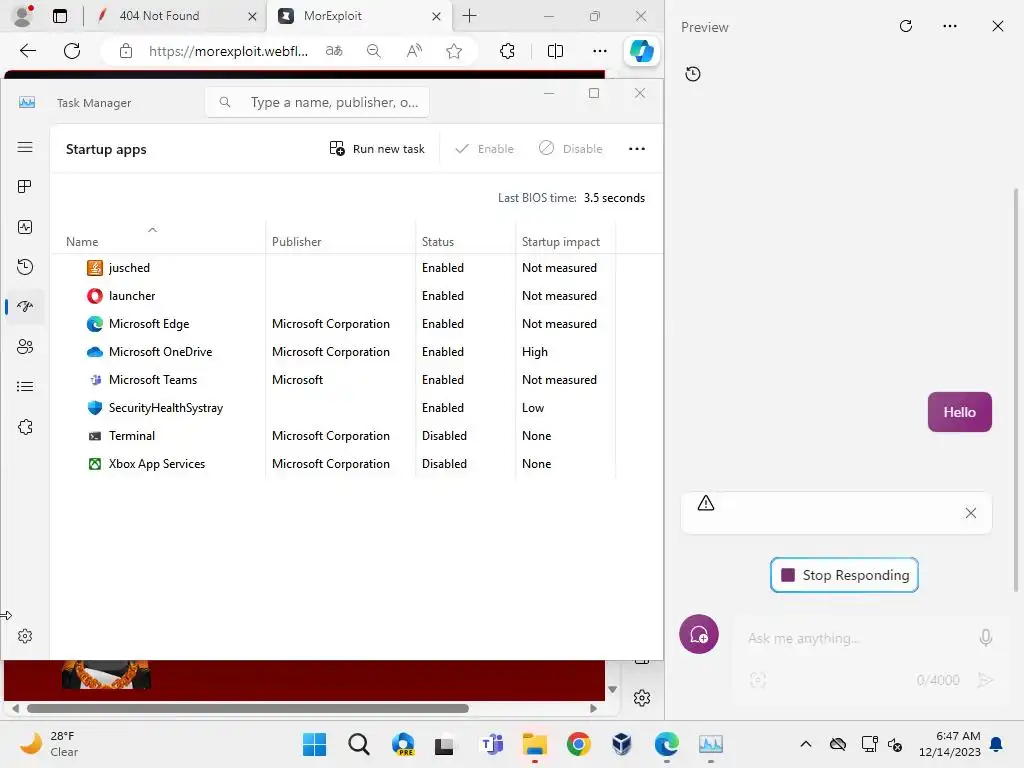
Task: Select Microsoft Teams startup entry
Action: (x=333, y=380)
